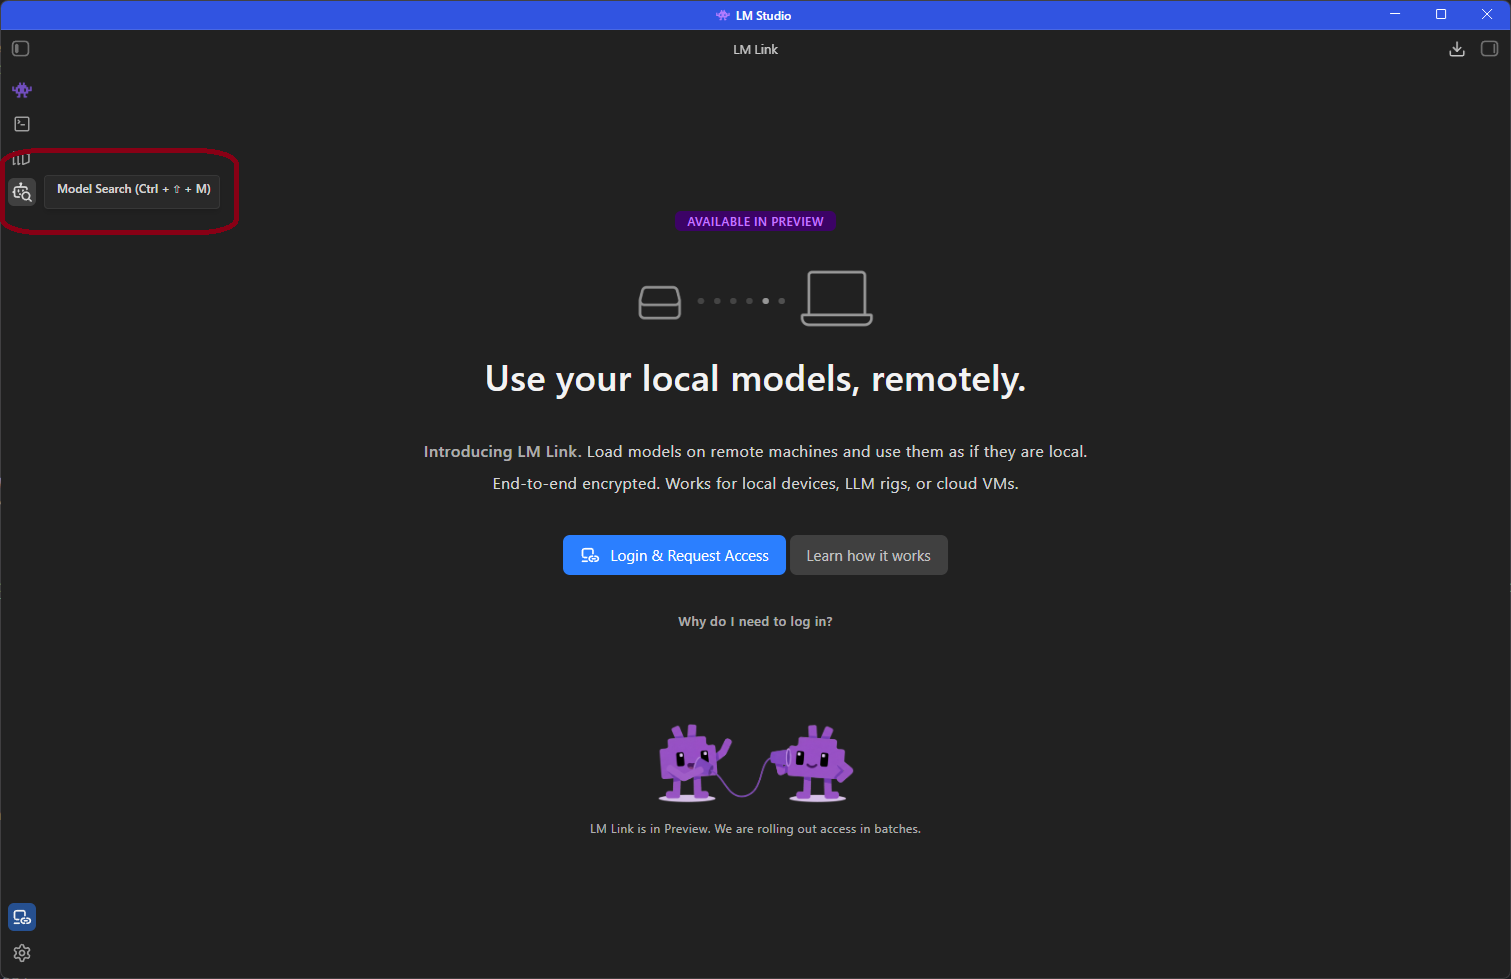Click the Login & Request Access button
The height and width of the screenshot is (979, 1511).
coord(674,555)
